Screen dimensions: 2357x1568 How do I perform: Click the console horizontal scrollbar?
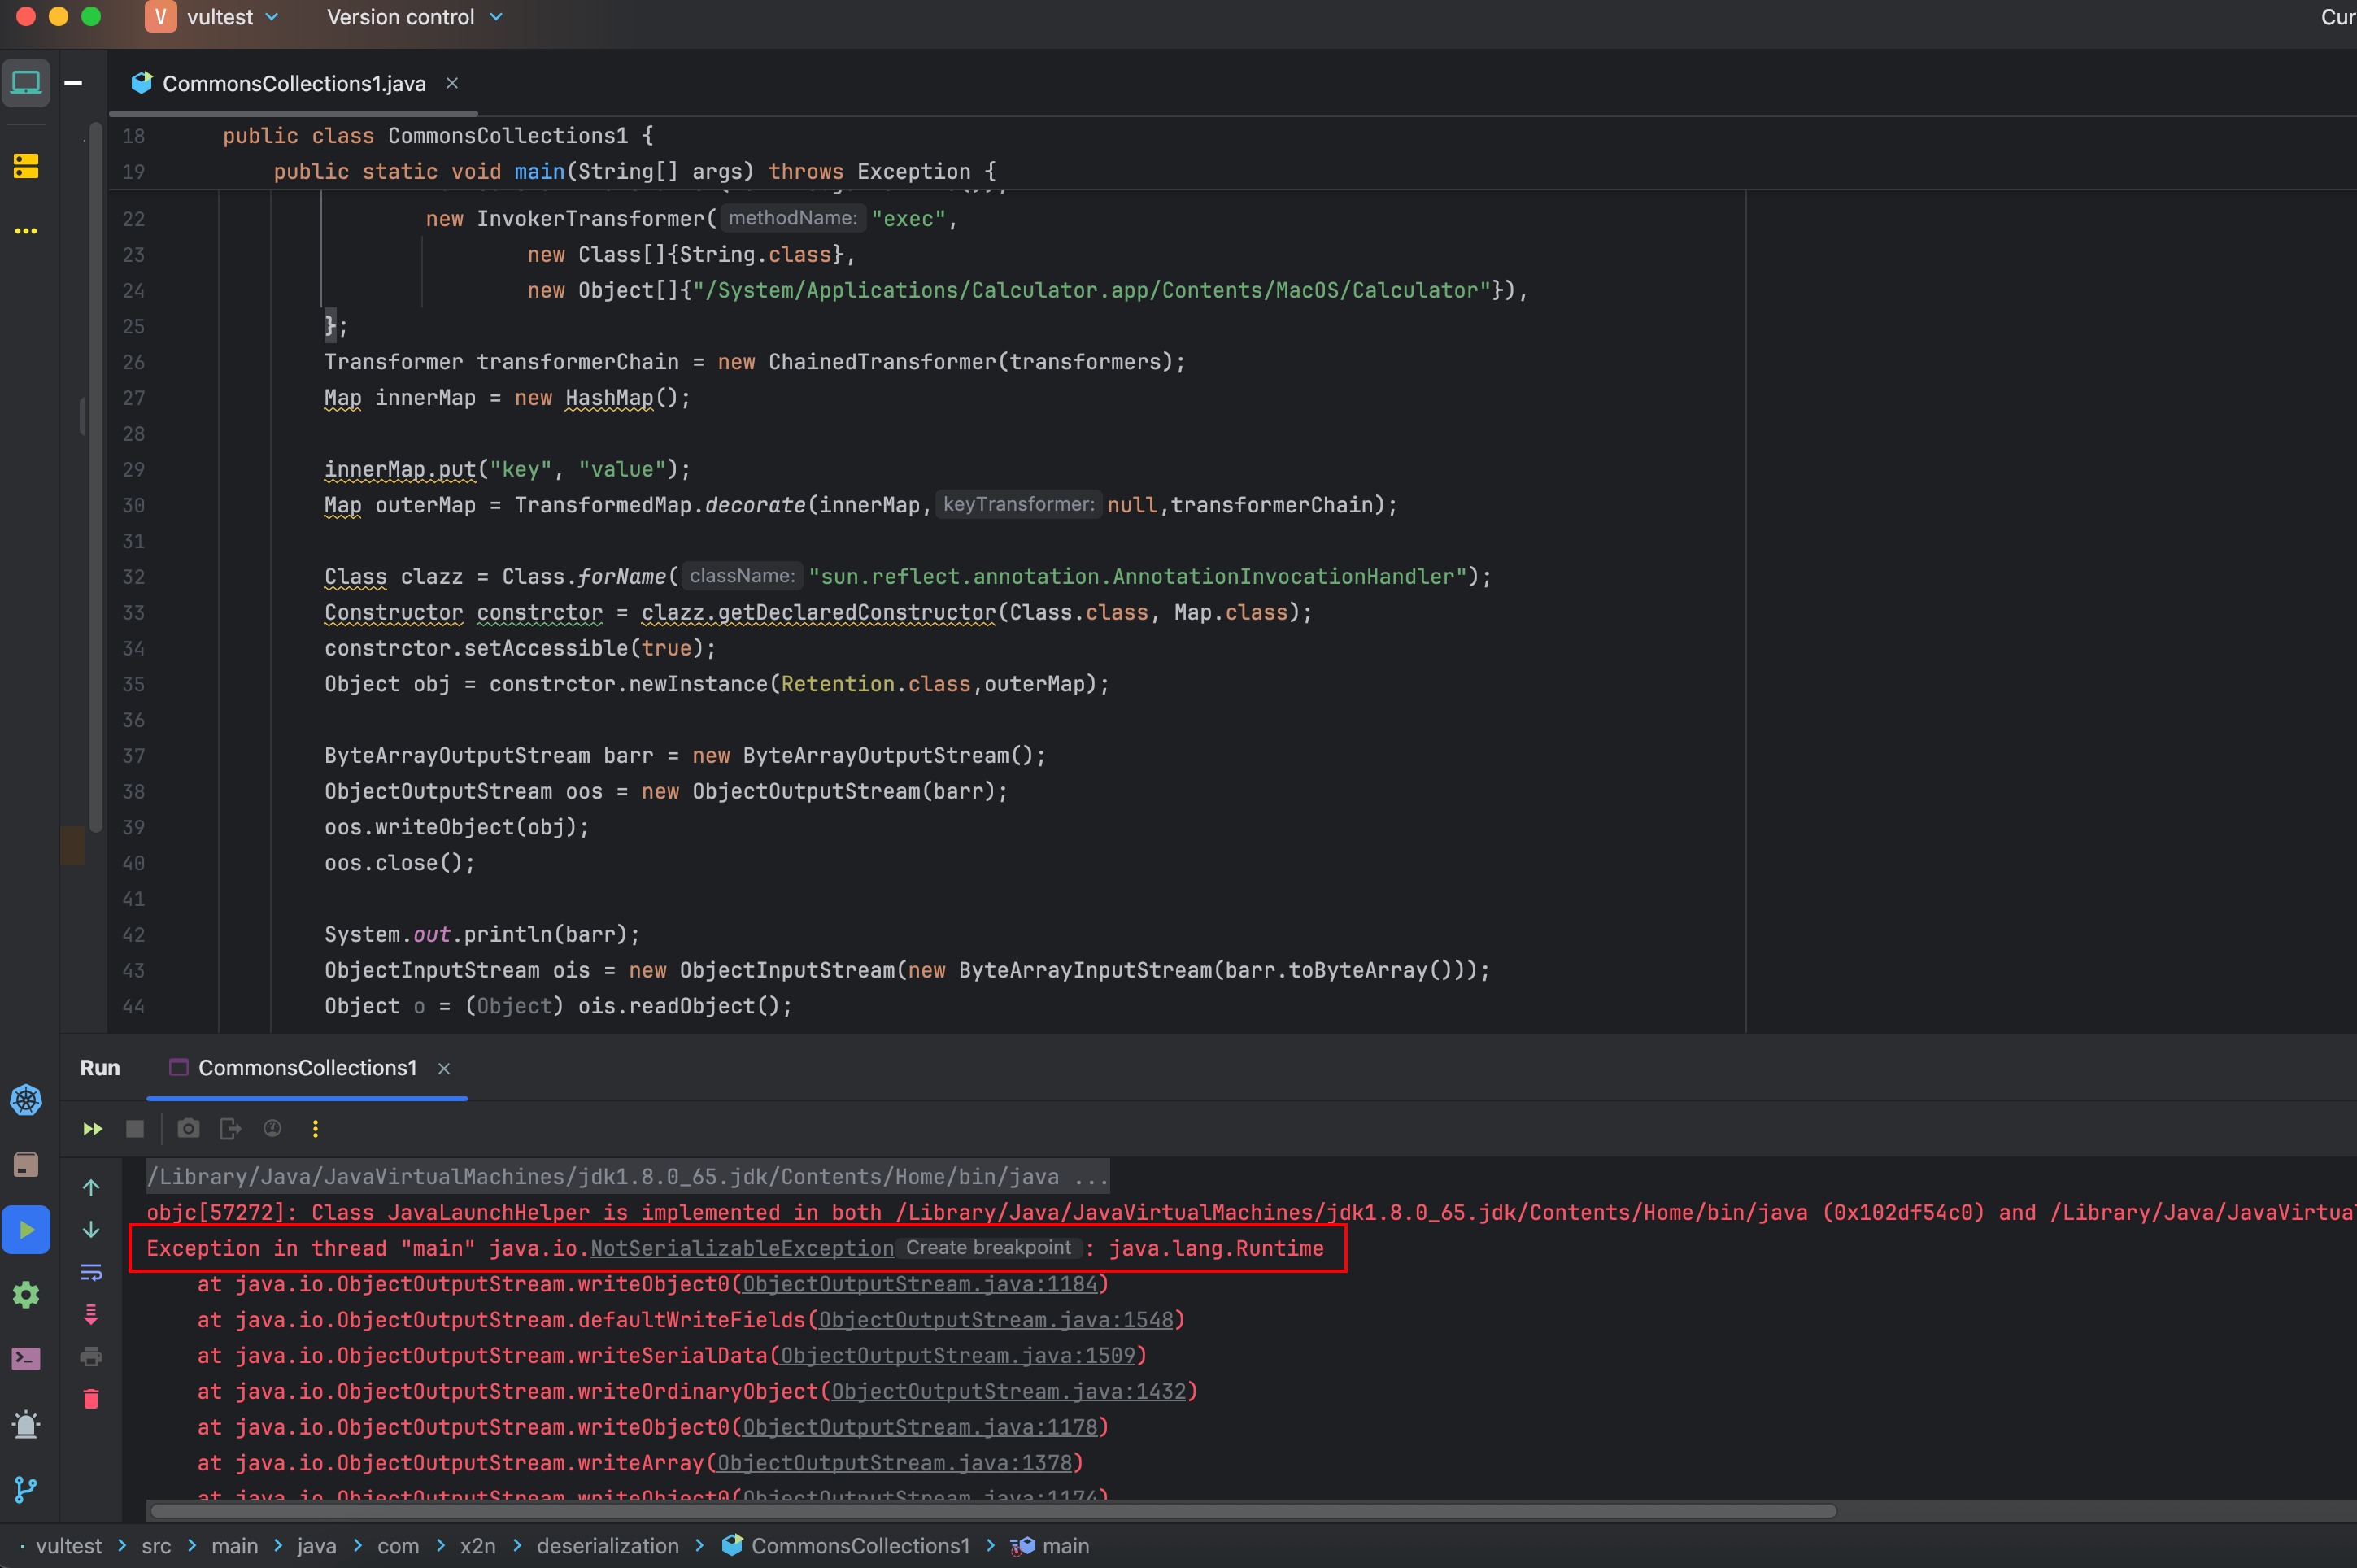(992, 1510)
